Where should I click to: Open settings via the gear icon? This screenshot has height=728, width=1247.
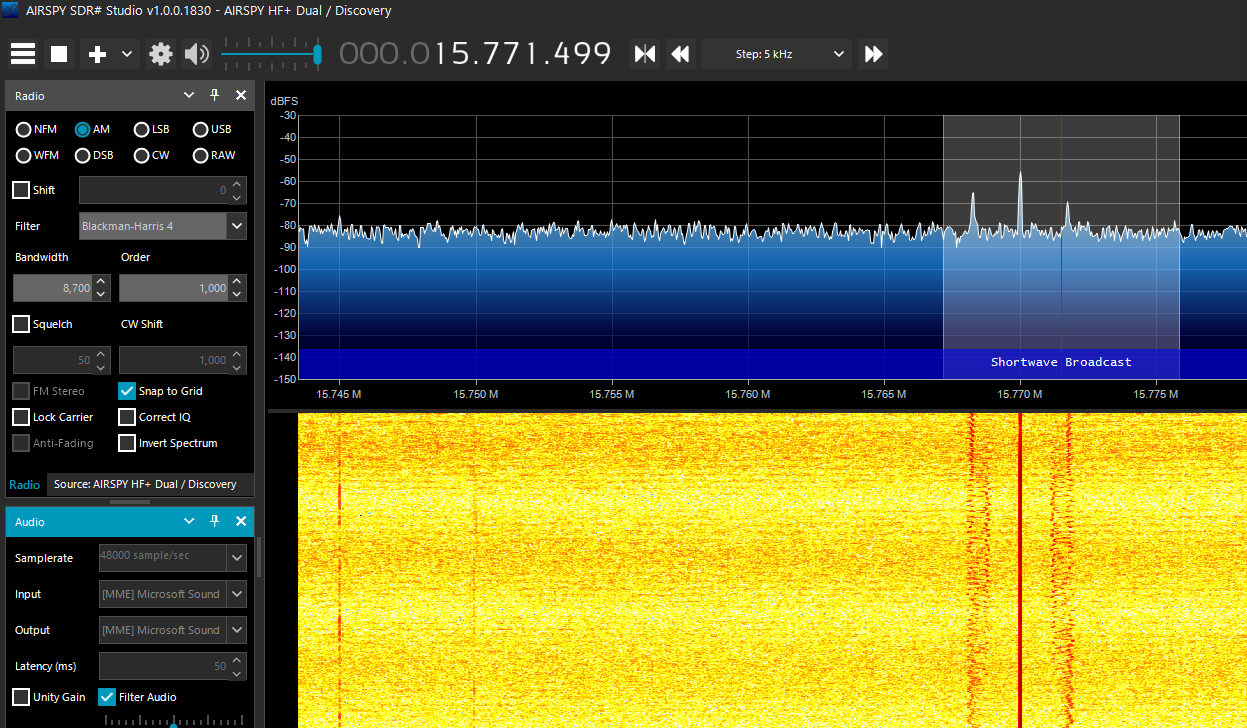(x=161, y=54)
